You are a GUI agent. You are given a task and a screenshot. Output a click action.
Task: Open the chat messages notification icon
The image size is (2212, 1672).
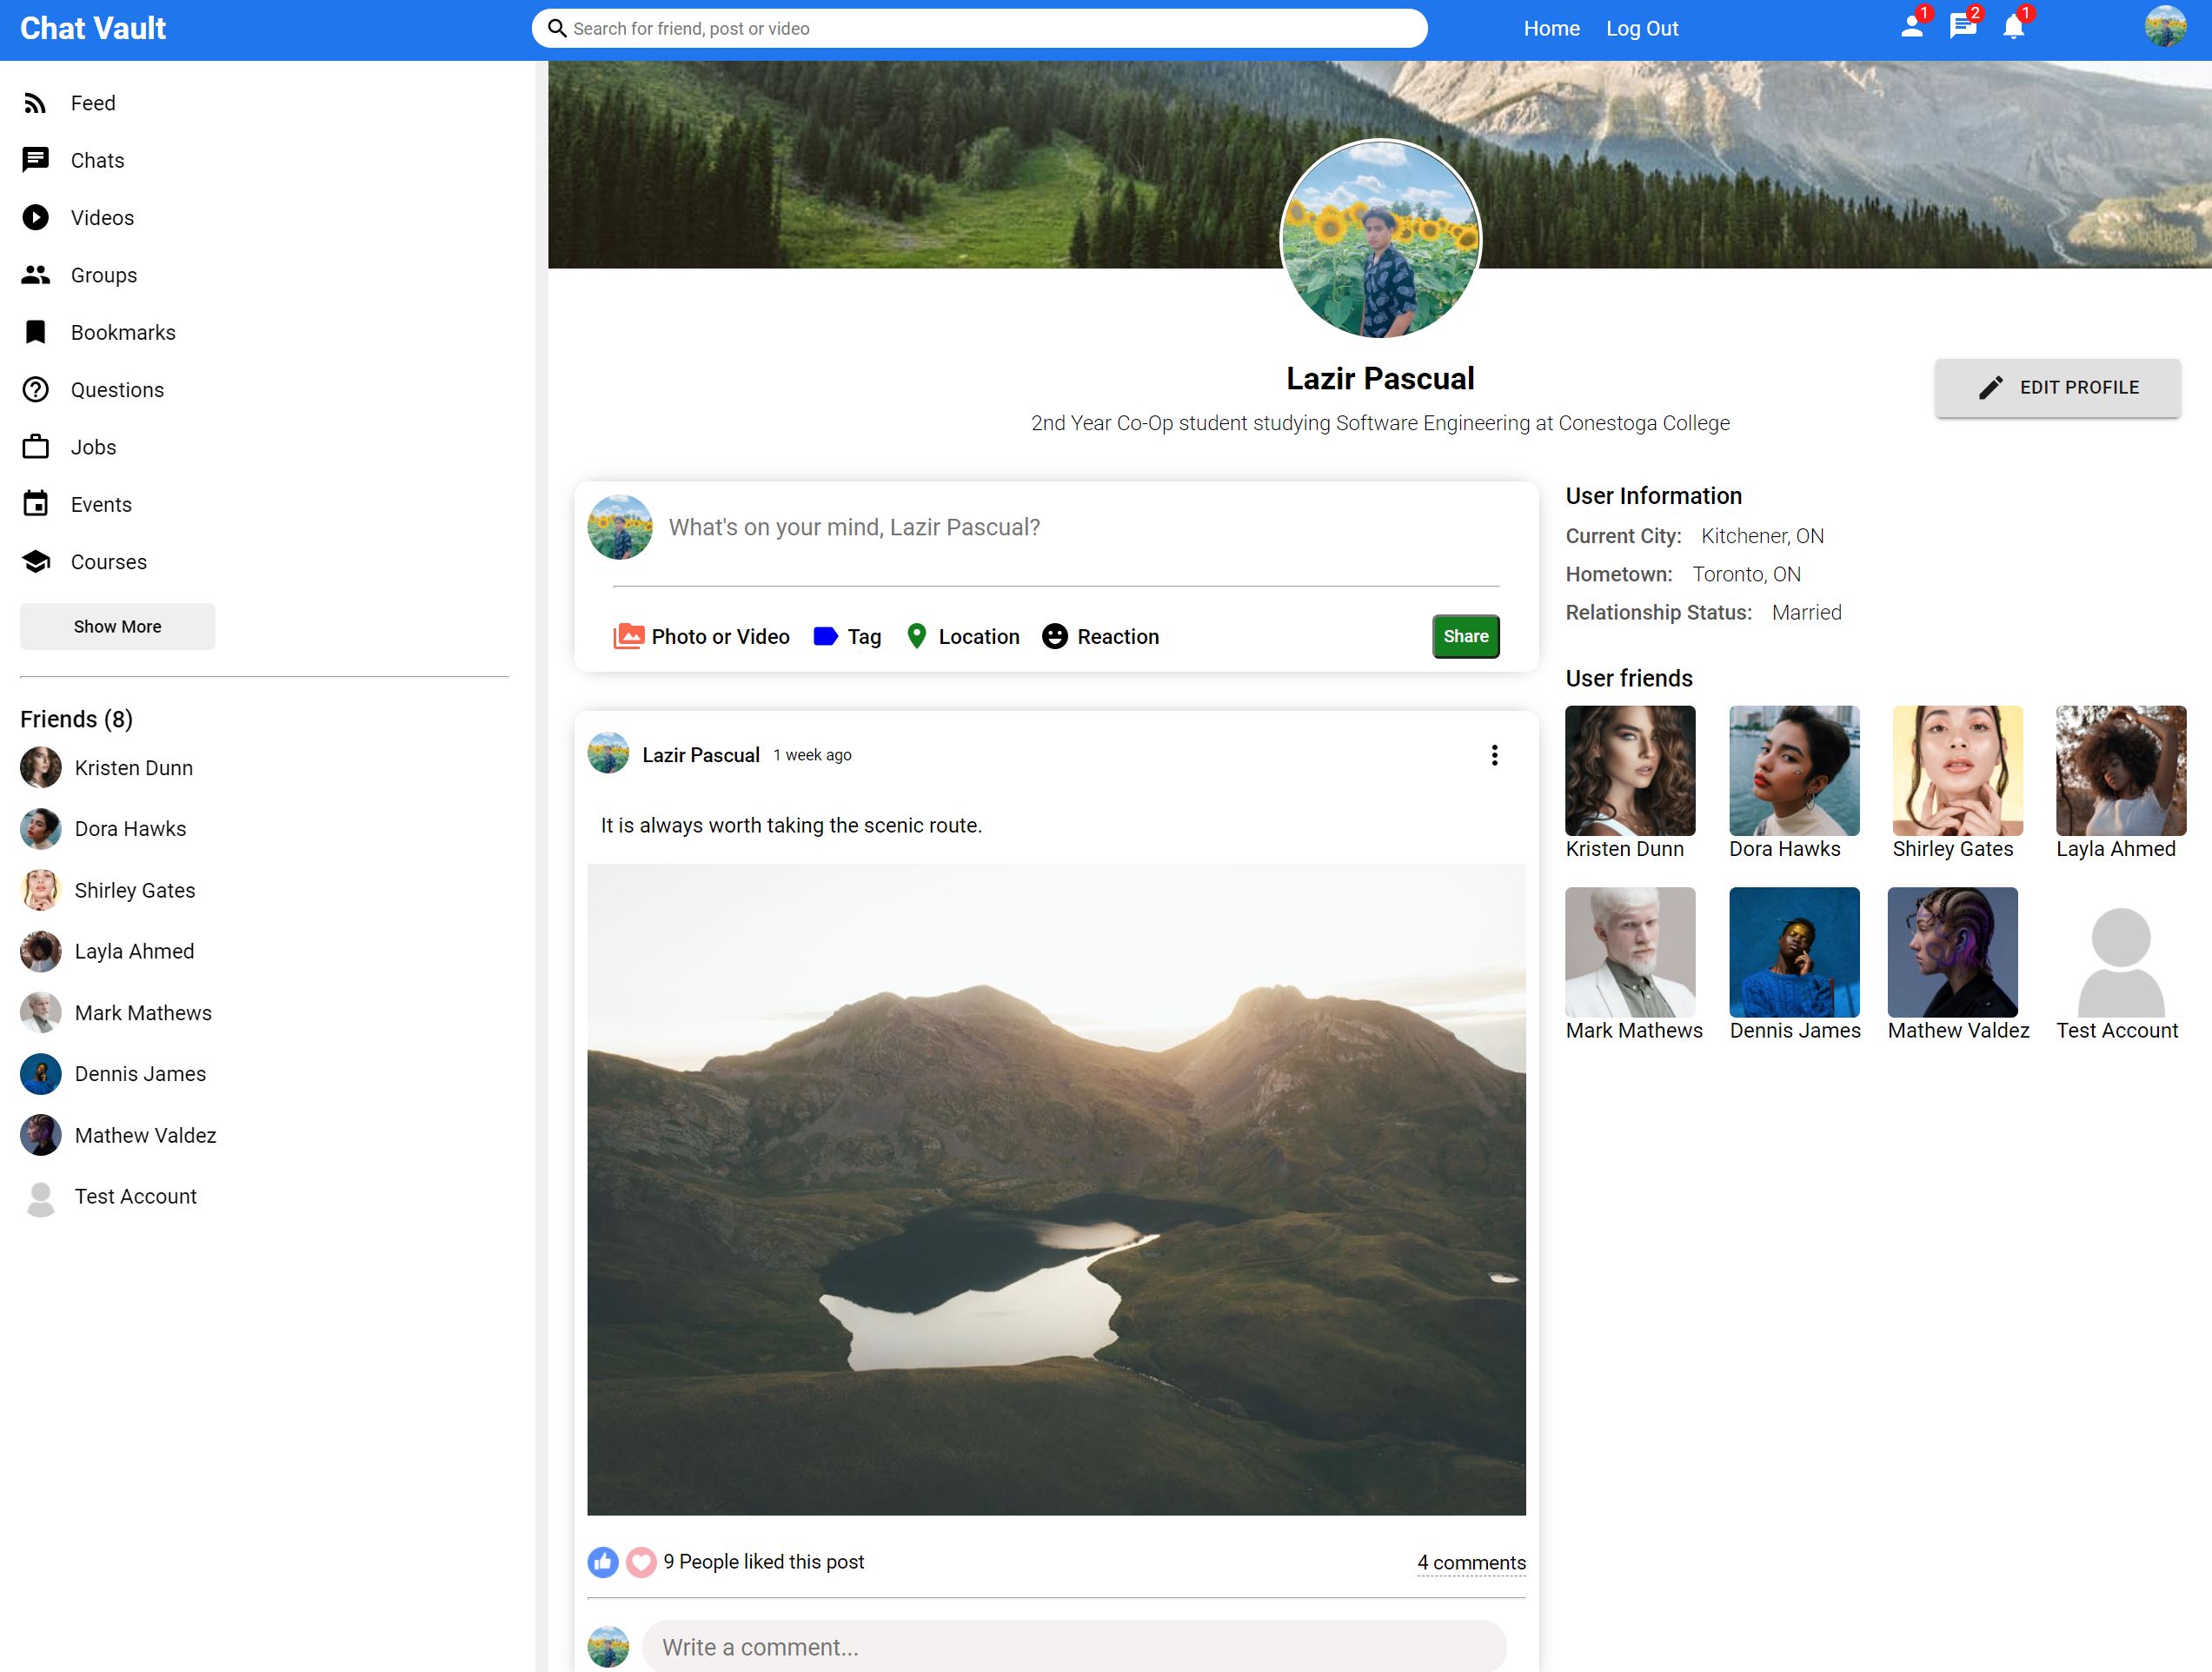point(1962,27)
